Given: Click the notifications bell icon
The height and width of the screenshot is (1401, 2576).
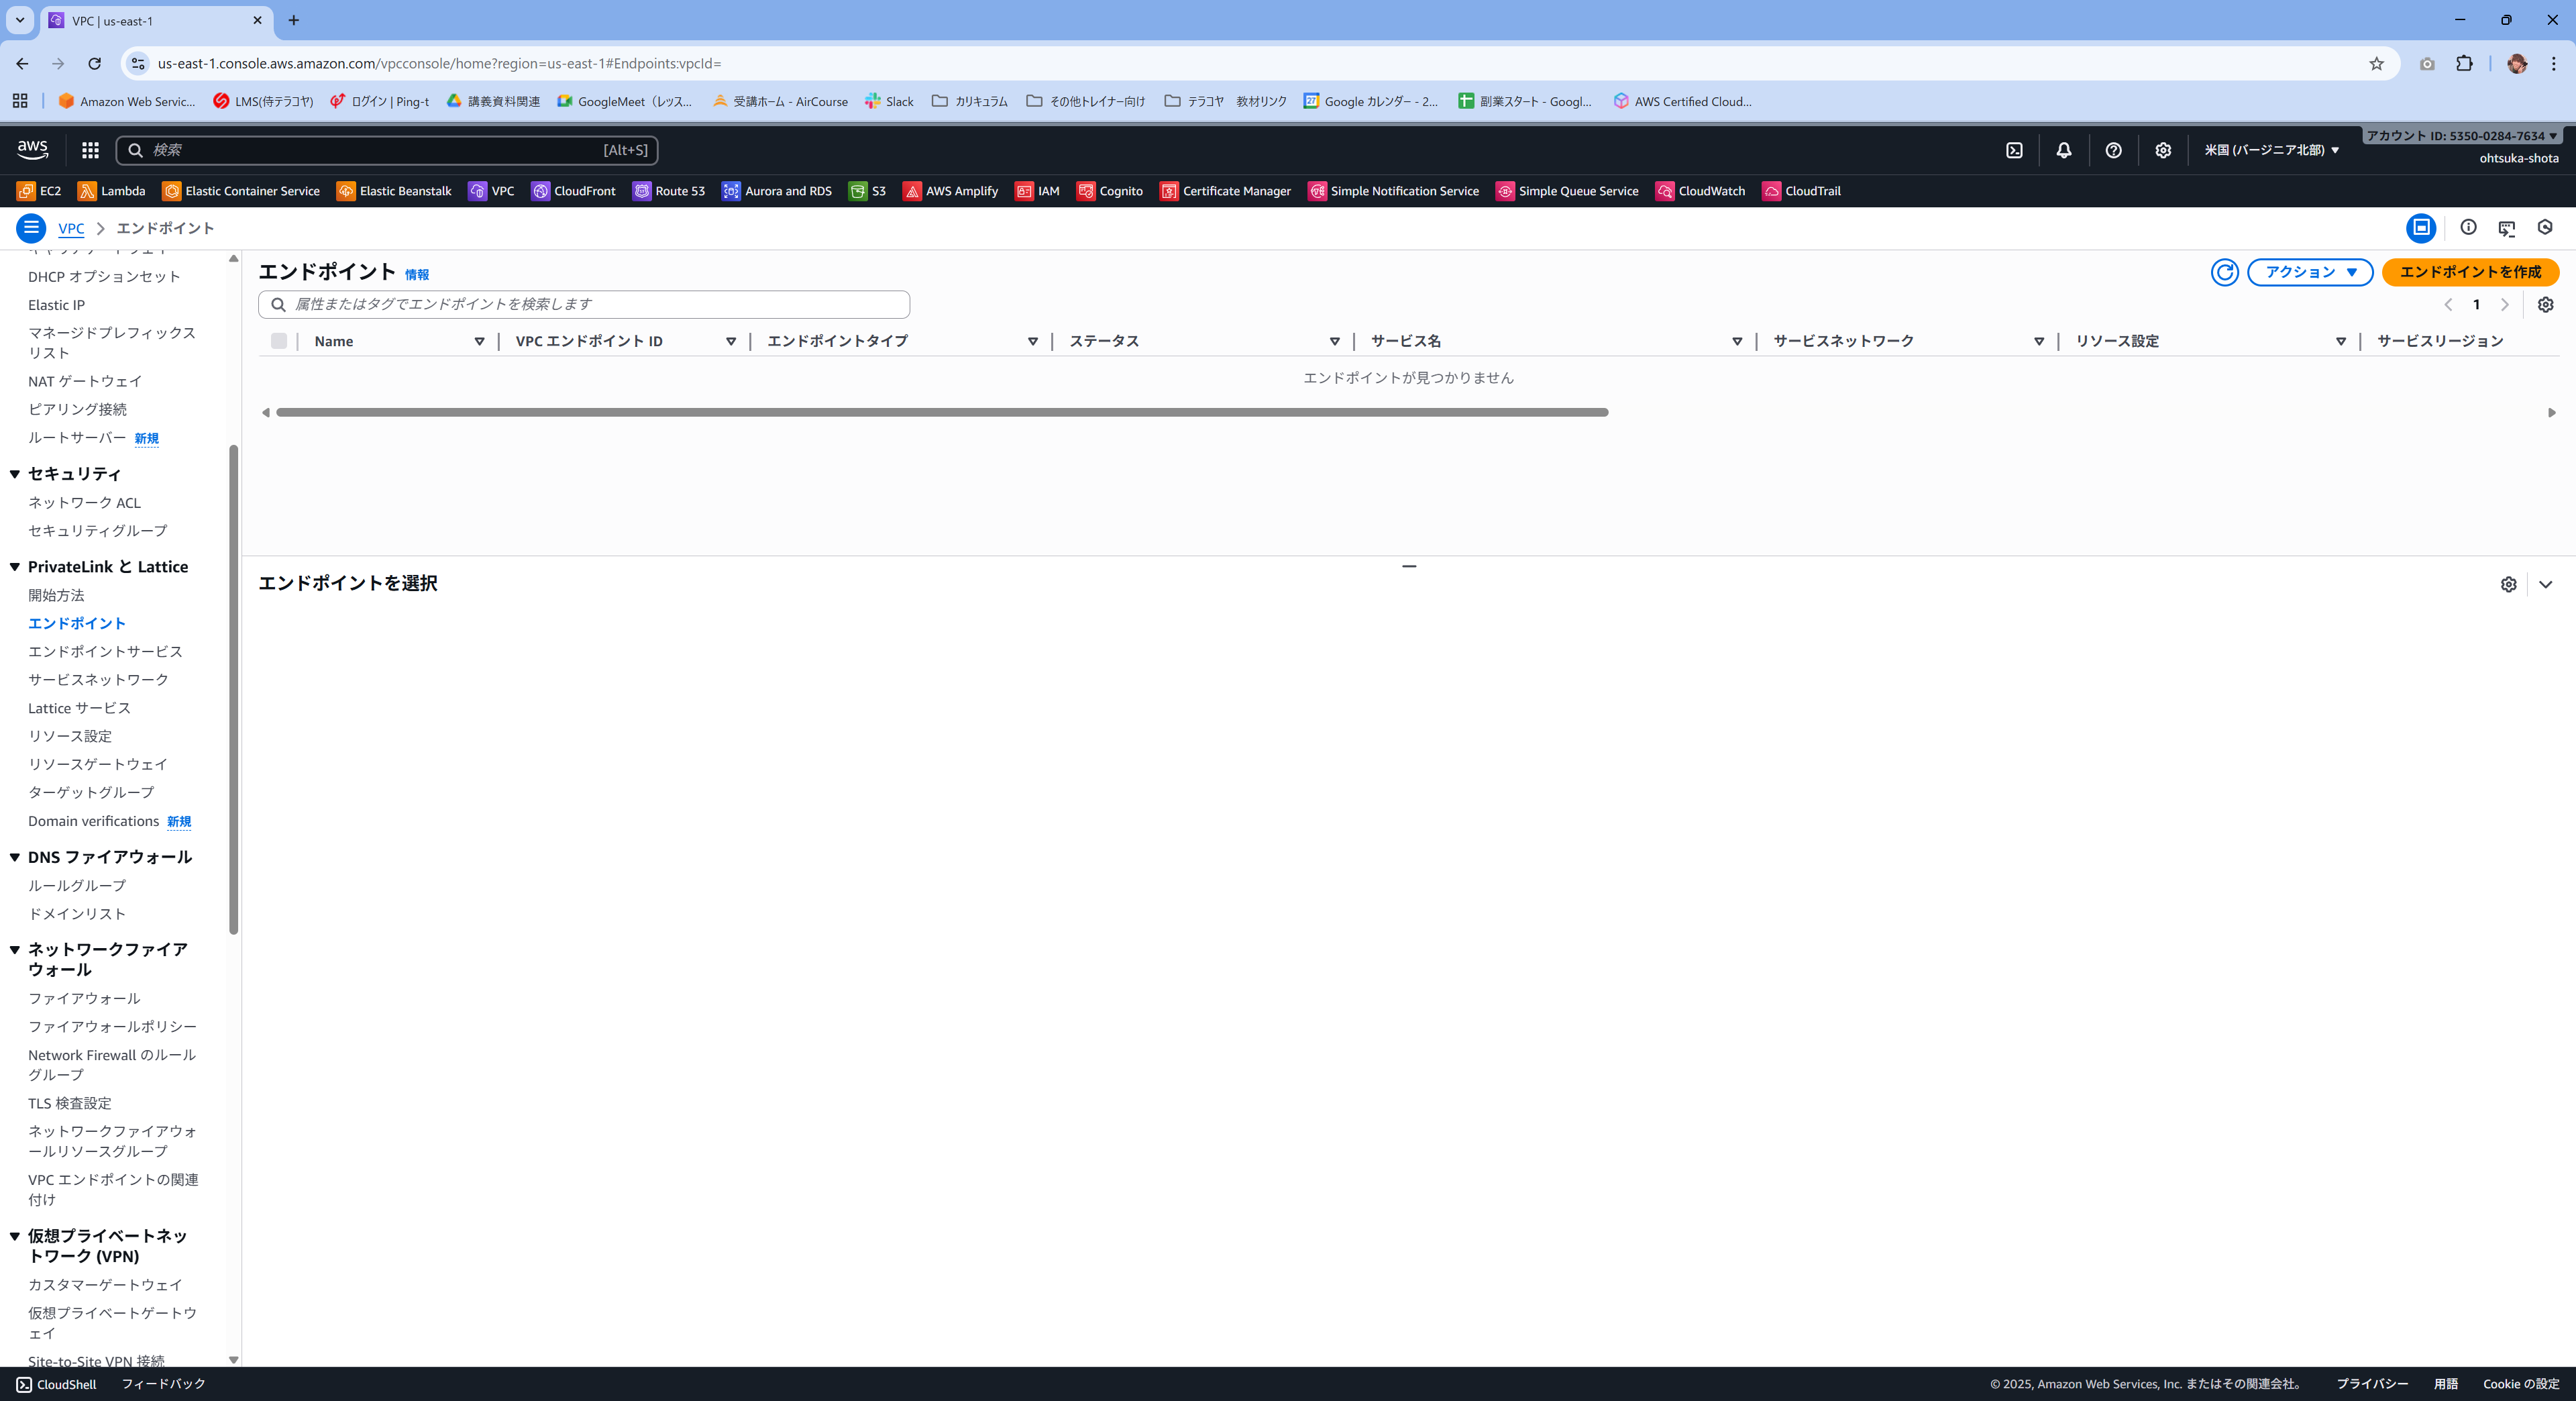Looking at the screenshot, I should pyautogui.click(x=2064, y=150).
